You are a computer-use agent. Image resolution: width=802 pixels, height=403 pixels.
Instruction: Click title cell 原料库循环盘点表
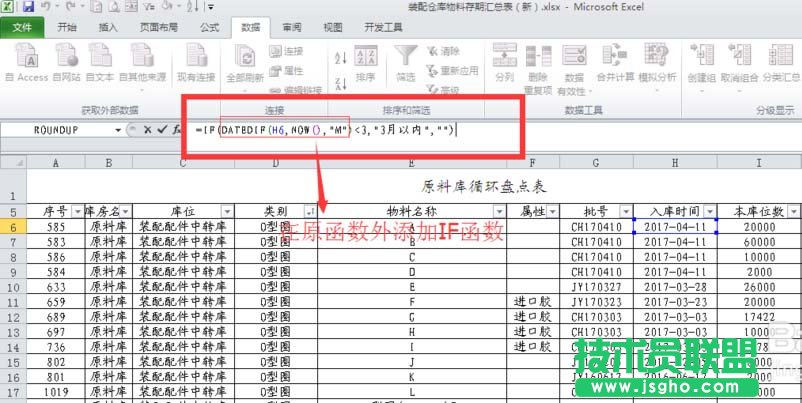(484, 187)
